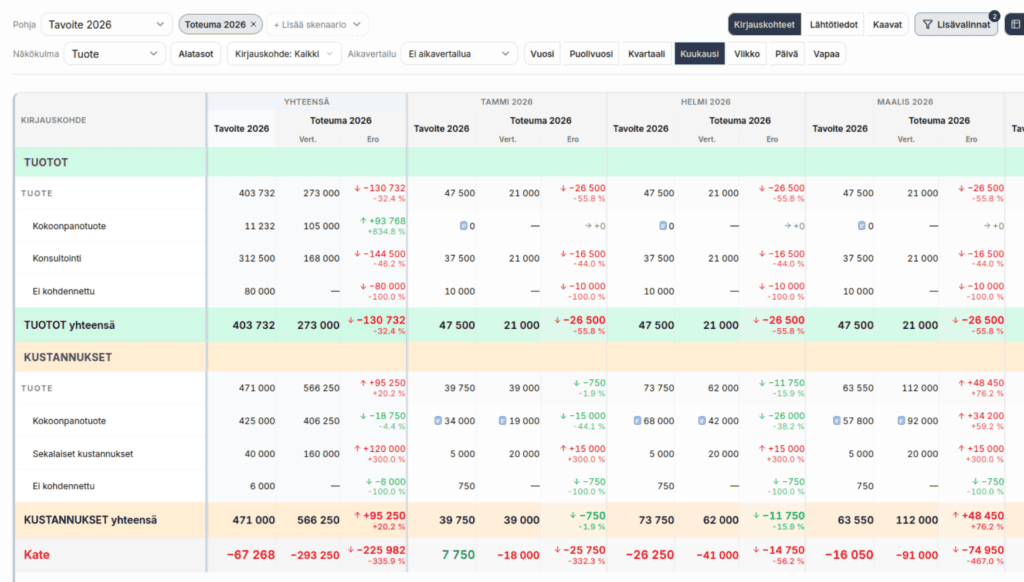The image size is (1024, 582).
Task: Go to the Kaavat tab
Action: click(x=887, y=25)
